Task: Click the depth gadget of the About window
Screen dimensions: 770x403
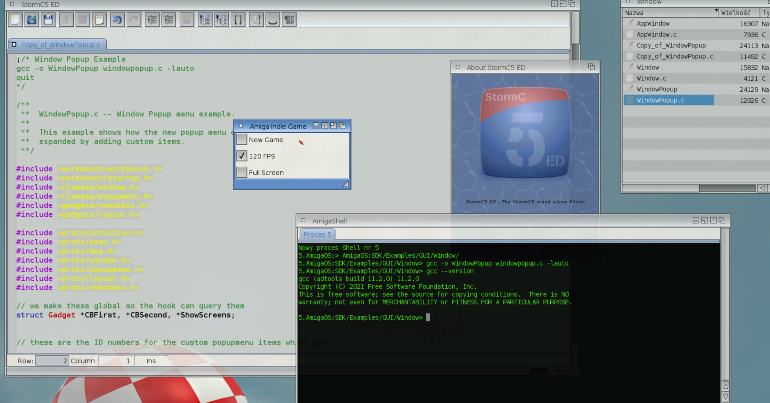Action: pyautogui.click(x=591, y=67)
